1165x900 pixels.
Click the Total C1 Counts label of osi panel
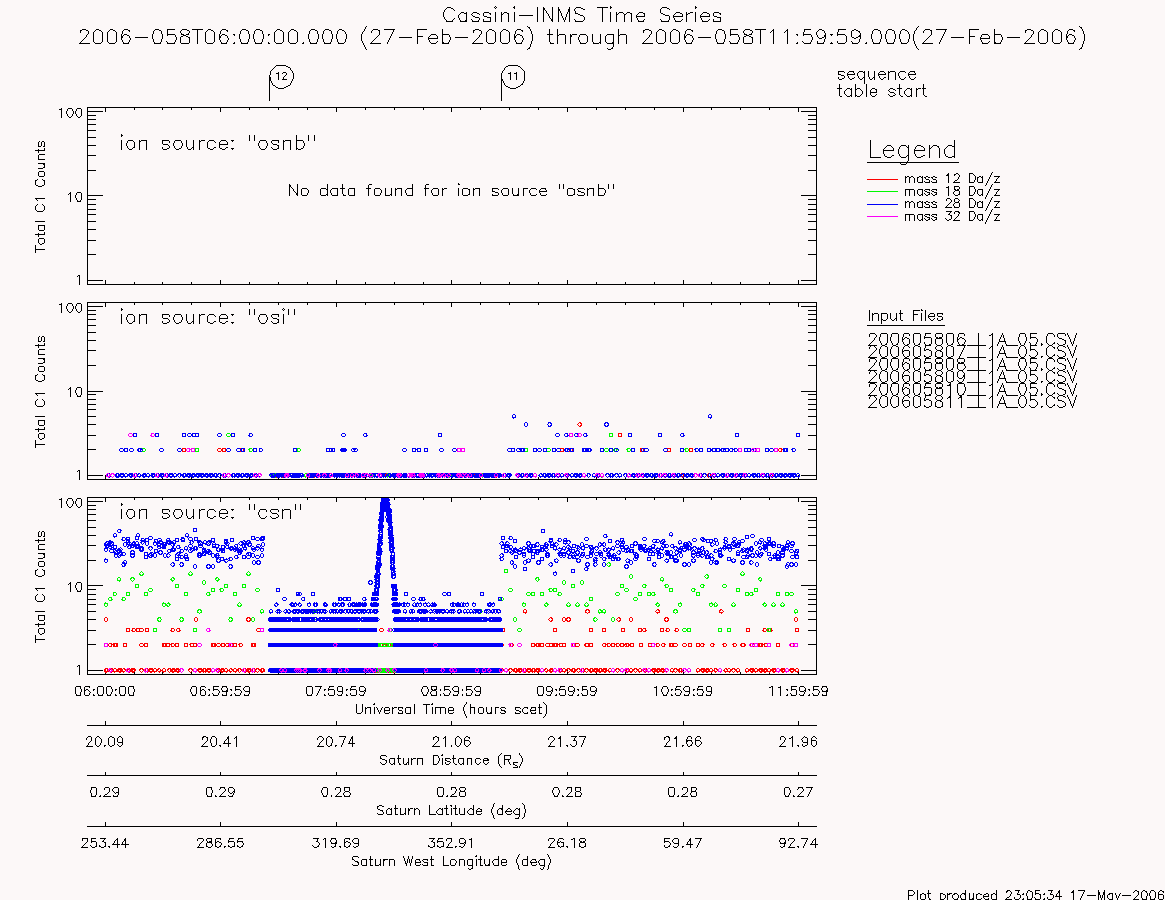tap(40, 392)
